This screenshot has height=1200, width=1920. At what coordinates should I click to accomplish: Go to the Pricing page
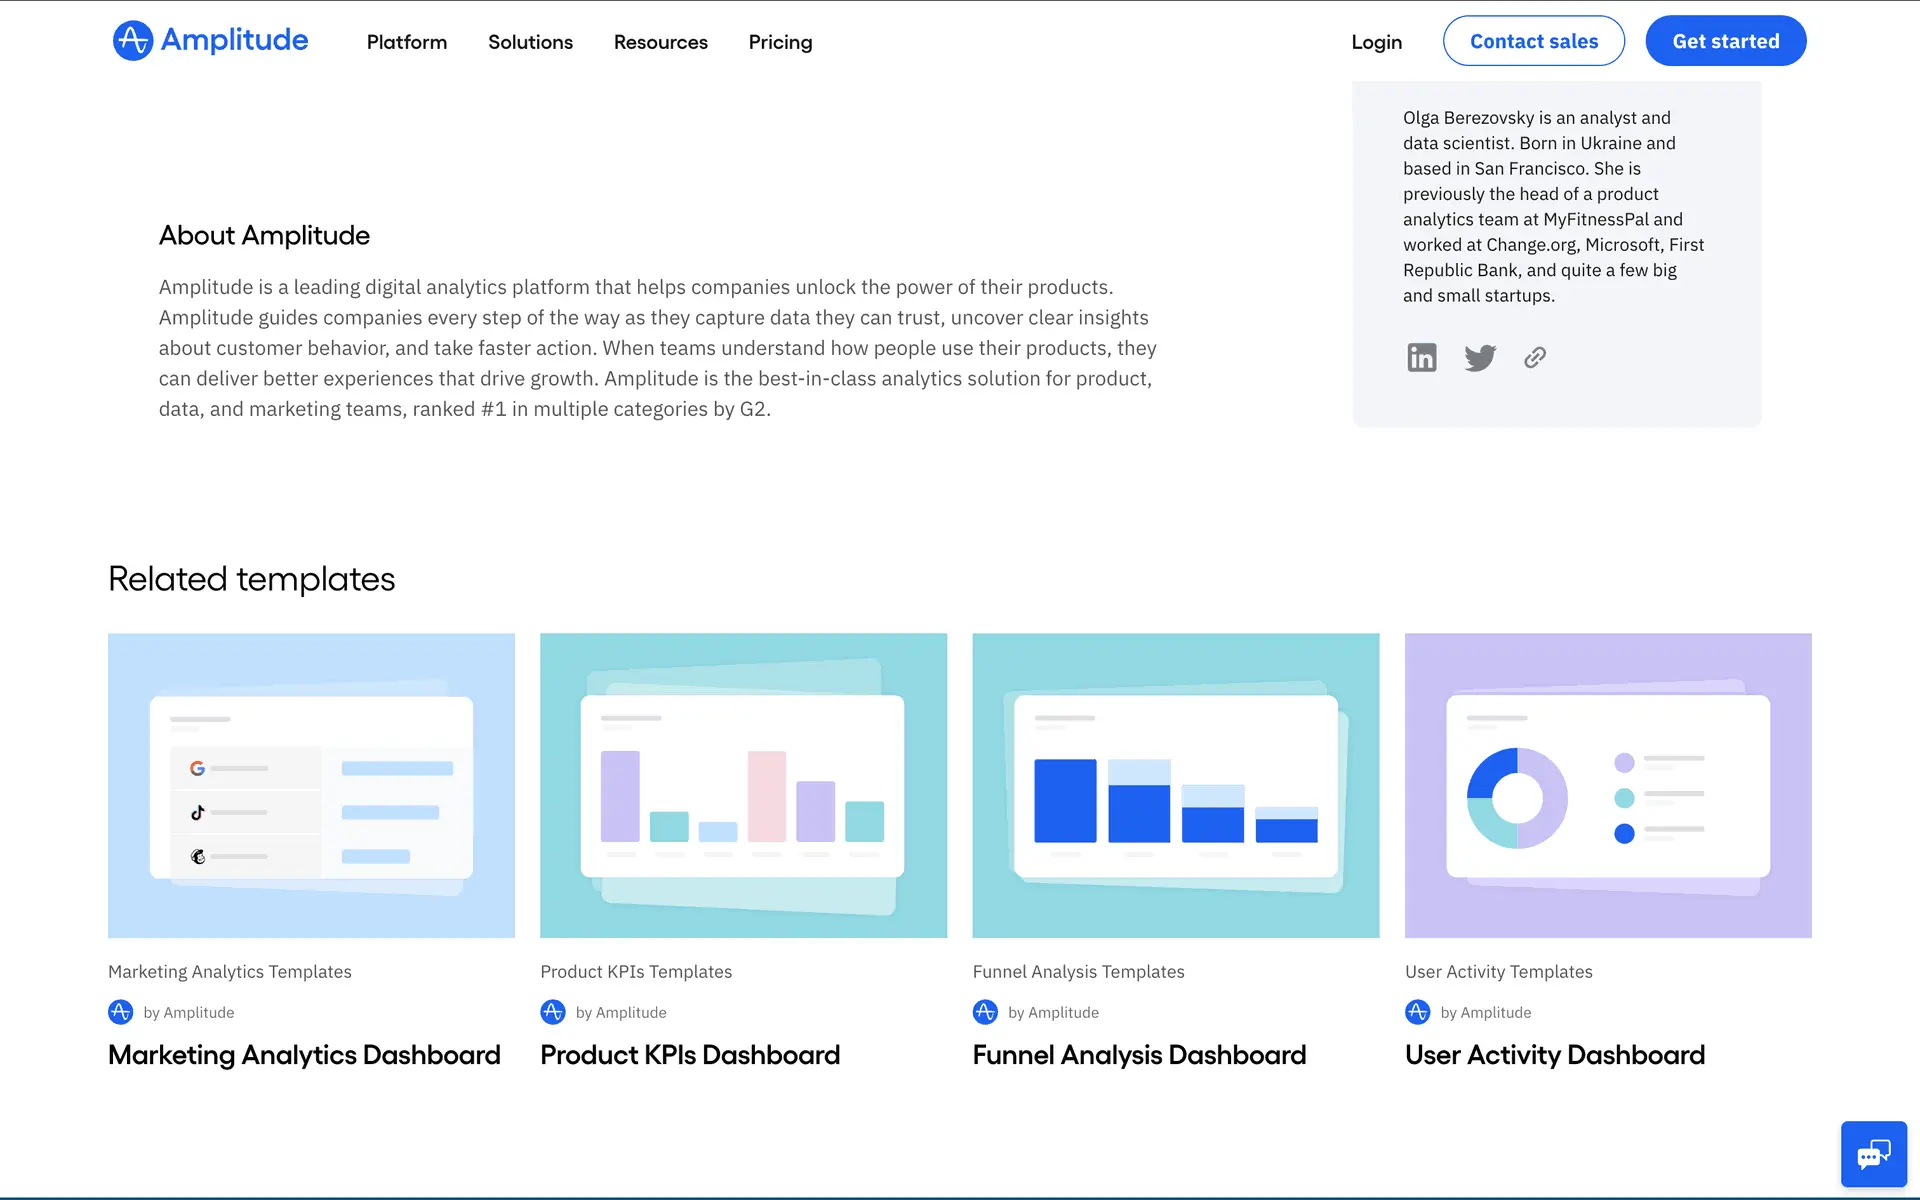780,42
